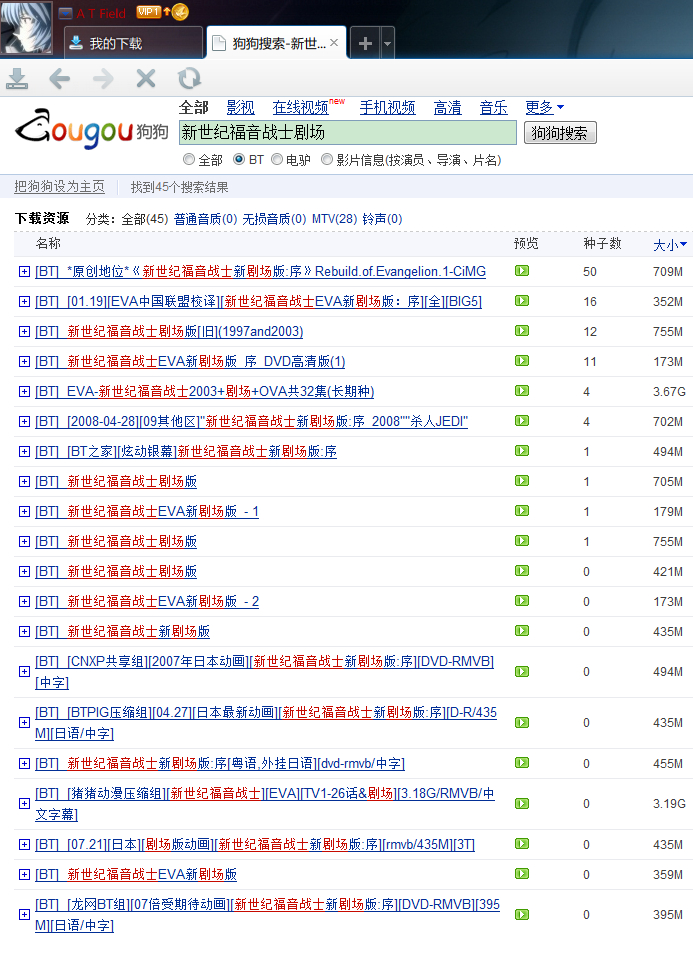The height and width of the screenshot is (954, 693).
Task: Filter by 铃声(0)
Action: (x=382, y=219)
